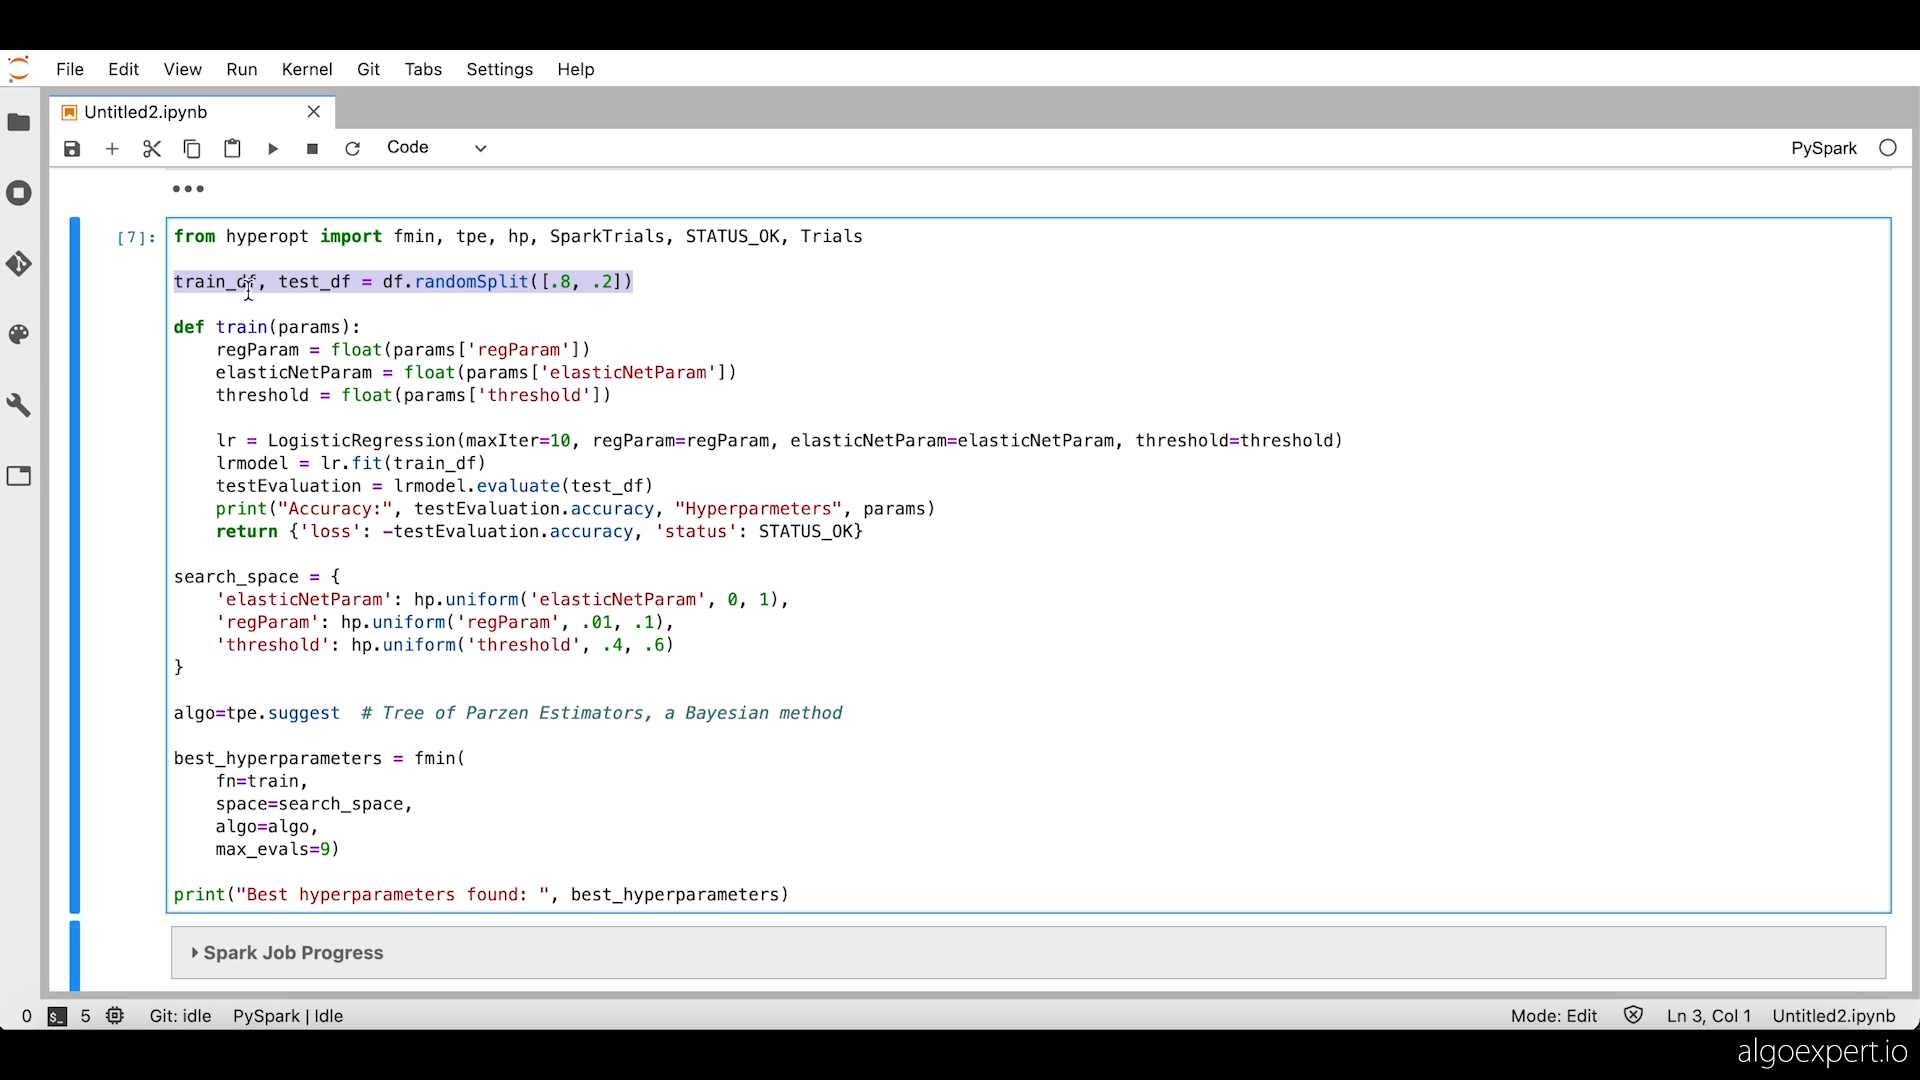Open the cell actions menu with three dots
The width and height of the screenshot is (1920, 1080).
pos(188,189)
